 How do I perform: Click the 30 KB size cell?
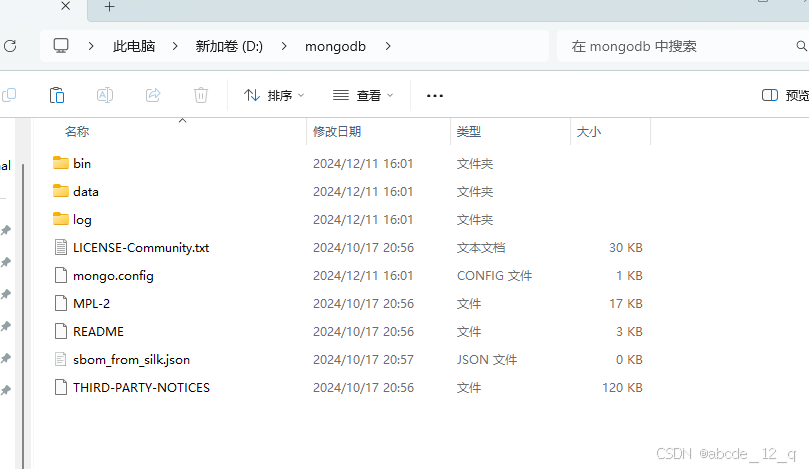pos(625,248)
